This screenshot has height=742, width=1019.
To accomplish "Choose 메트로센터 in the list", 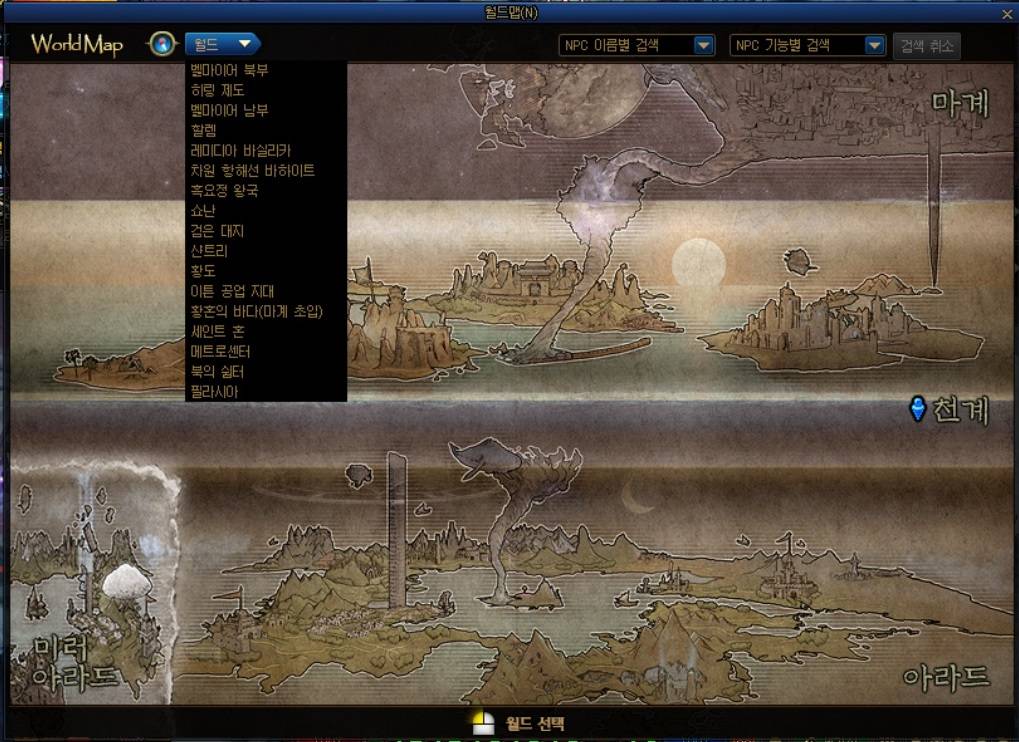I will [220, 352].
